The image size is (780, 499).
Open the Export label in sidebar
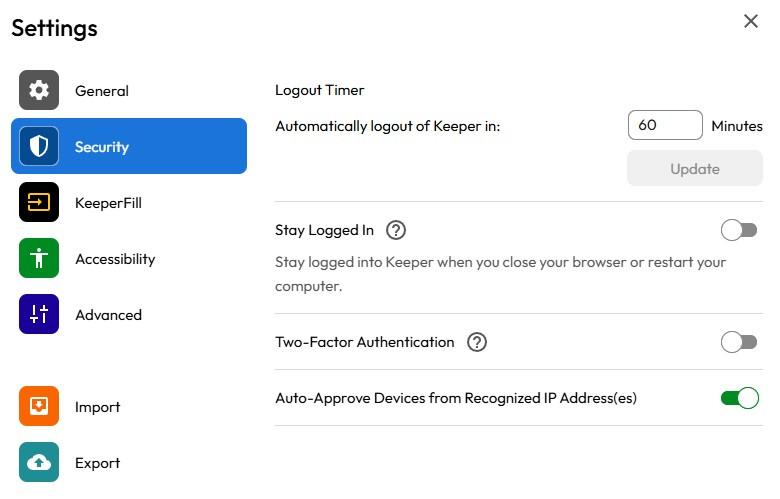tap(97, 463)
